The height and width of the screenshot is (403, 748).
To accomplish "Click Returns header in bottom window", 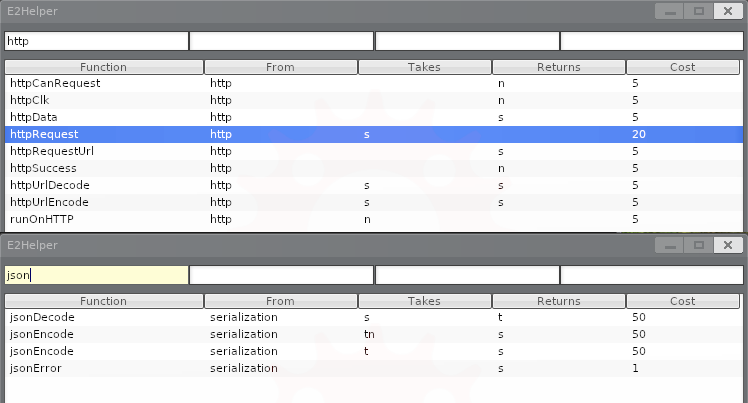I will pyautogui.click(x=559, y=301).
